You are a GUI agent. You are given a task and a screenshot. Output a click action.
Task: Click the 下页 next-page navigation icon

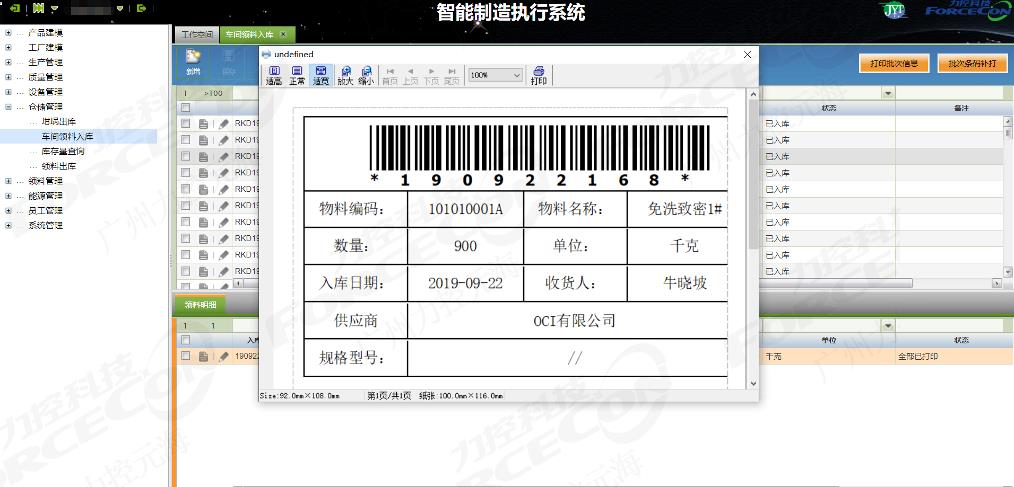click(x=431, y=75)
